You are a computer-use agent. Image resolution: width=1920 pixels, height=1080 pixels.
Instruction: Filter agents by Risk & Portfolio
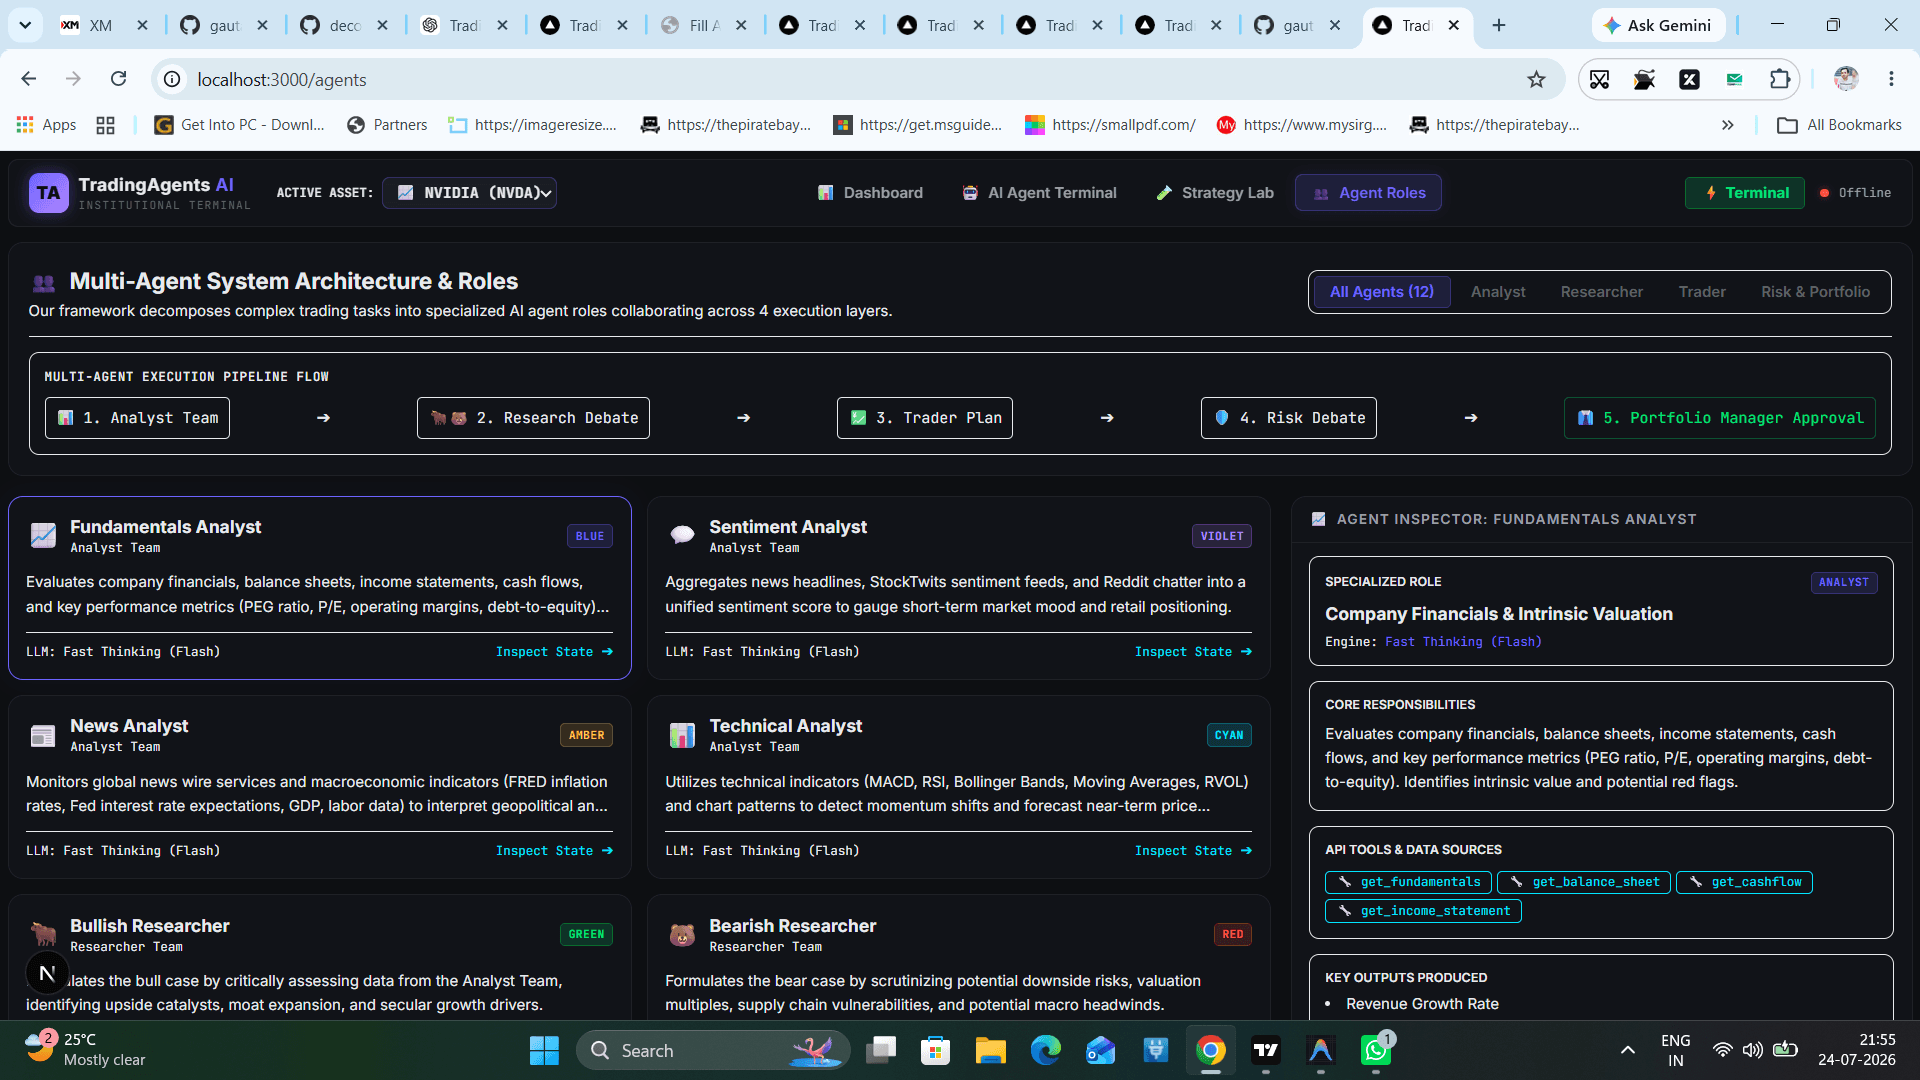pos(1815,292)
